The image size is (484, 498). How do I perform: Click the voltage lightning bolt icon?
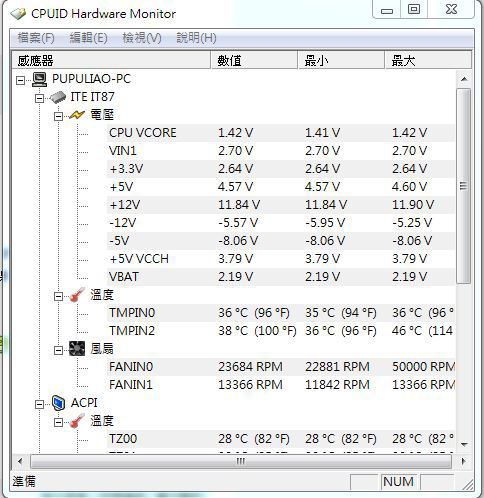77,115
